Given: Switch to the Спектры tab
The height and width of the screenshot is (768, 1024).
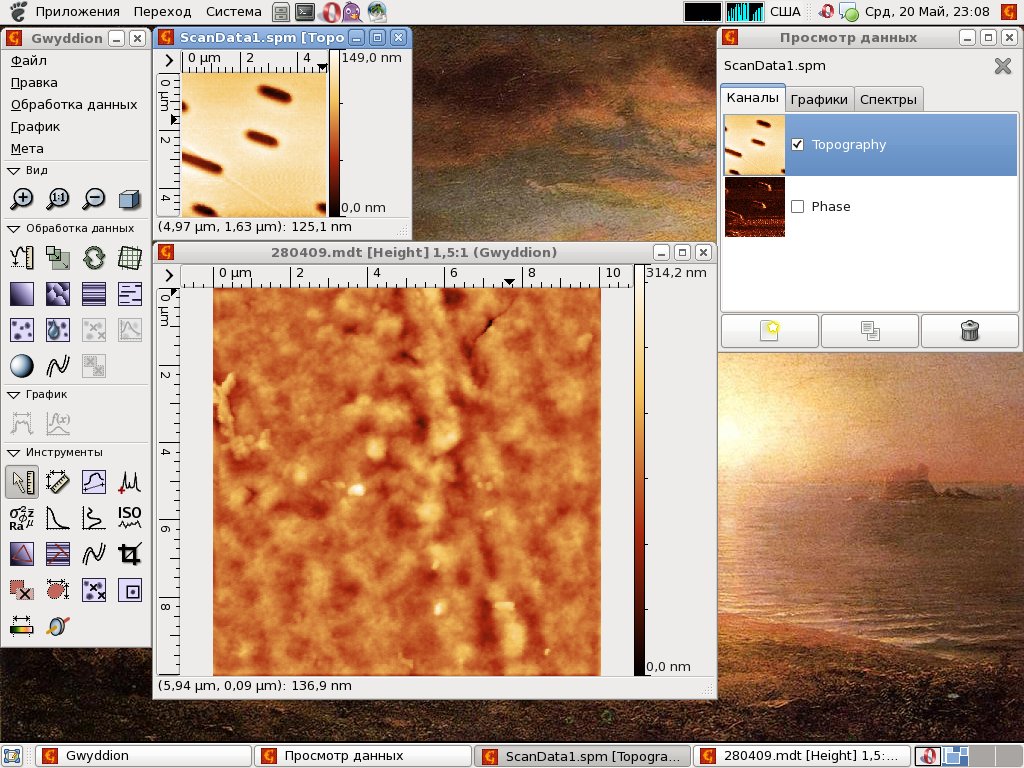Looking at the screenshot, I should (888, 99).
